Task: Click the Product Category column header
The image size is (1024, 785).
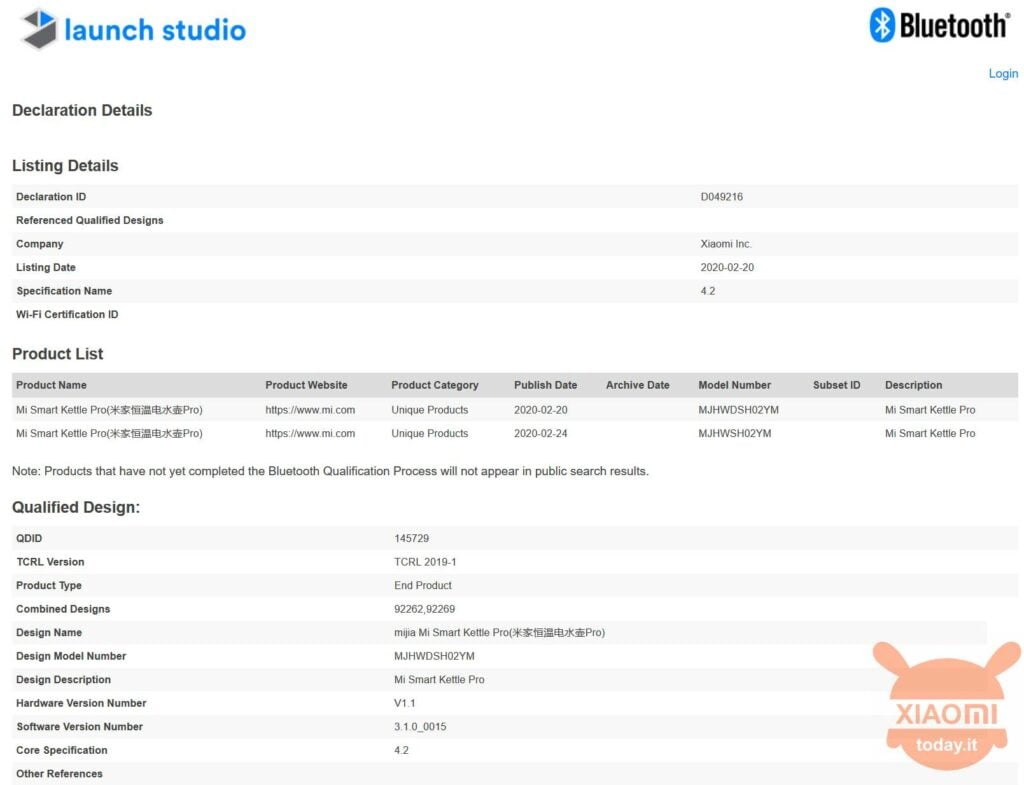Action: coord(435,385)
